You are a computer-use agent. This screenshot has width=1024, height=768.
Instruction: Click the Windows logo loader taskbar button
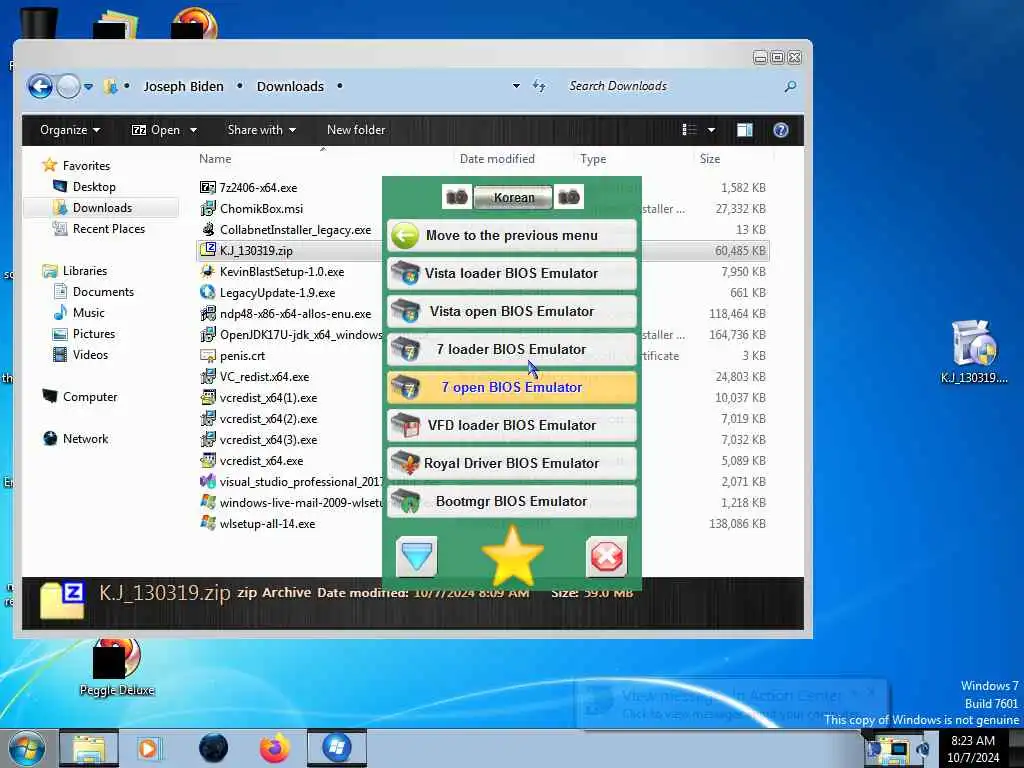(x=337, y=748)
